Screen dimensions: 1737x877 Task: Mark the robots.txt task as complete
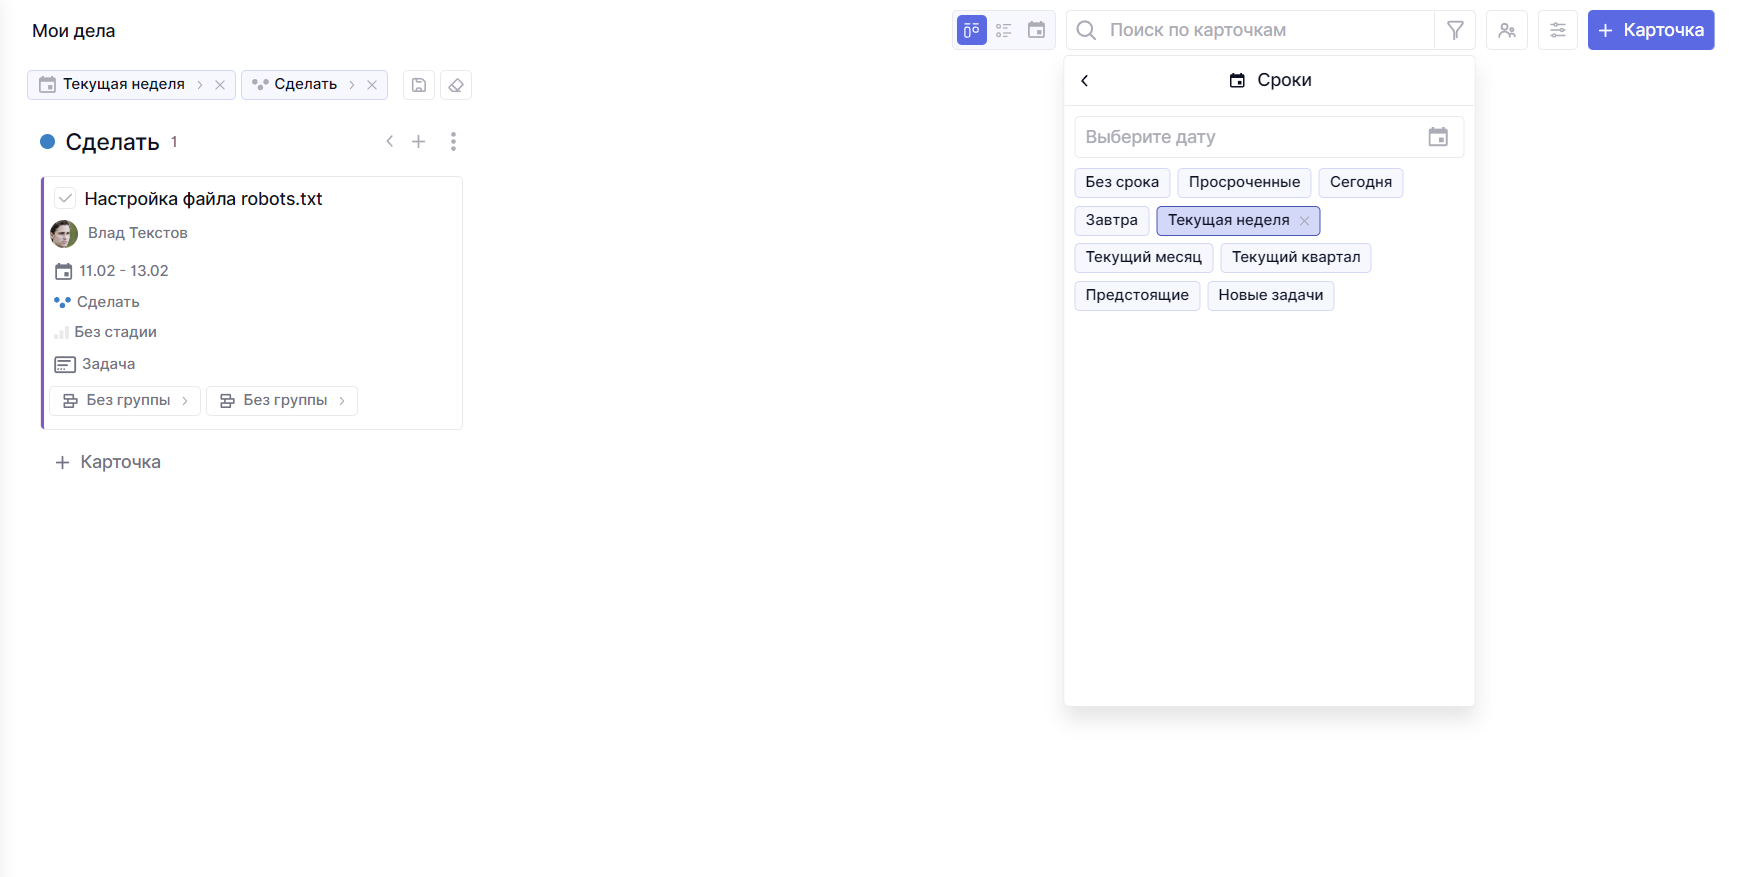pyautogui.click(x=65, y=199)
